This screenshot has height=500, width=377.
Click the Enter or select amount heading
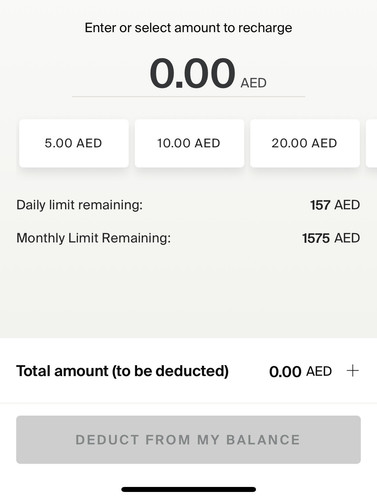(x=188, y=28)
